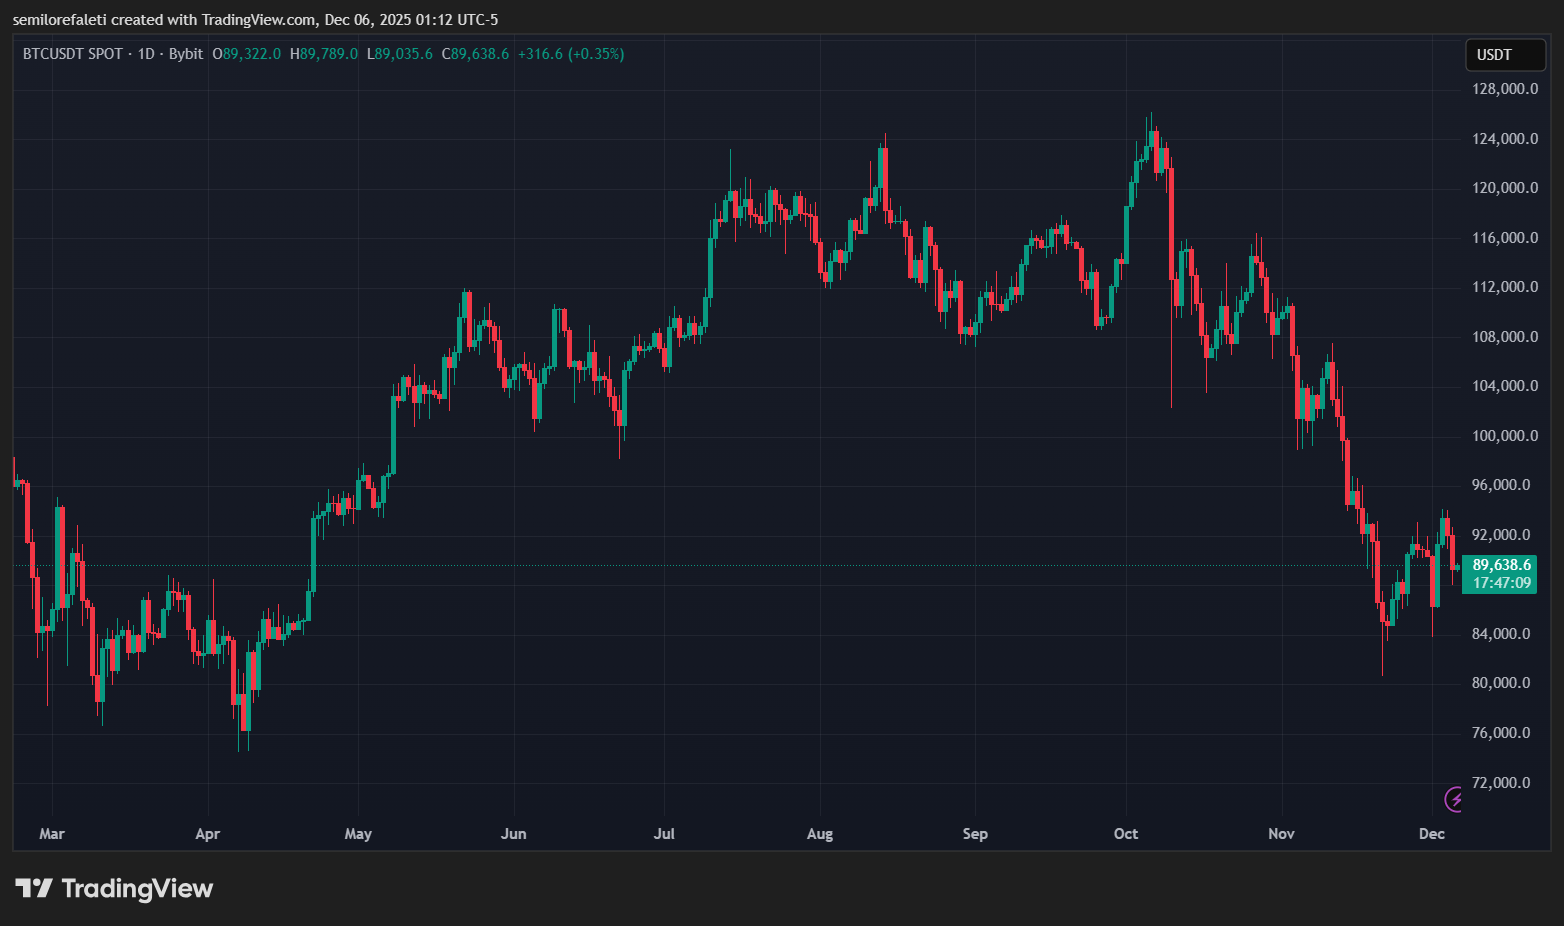1564x926 pixels.
Task: Click the close price value C89,638.6
Action: (476, 55)
